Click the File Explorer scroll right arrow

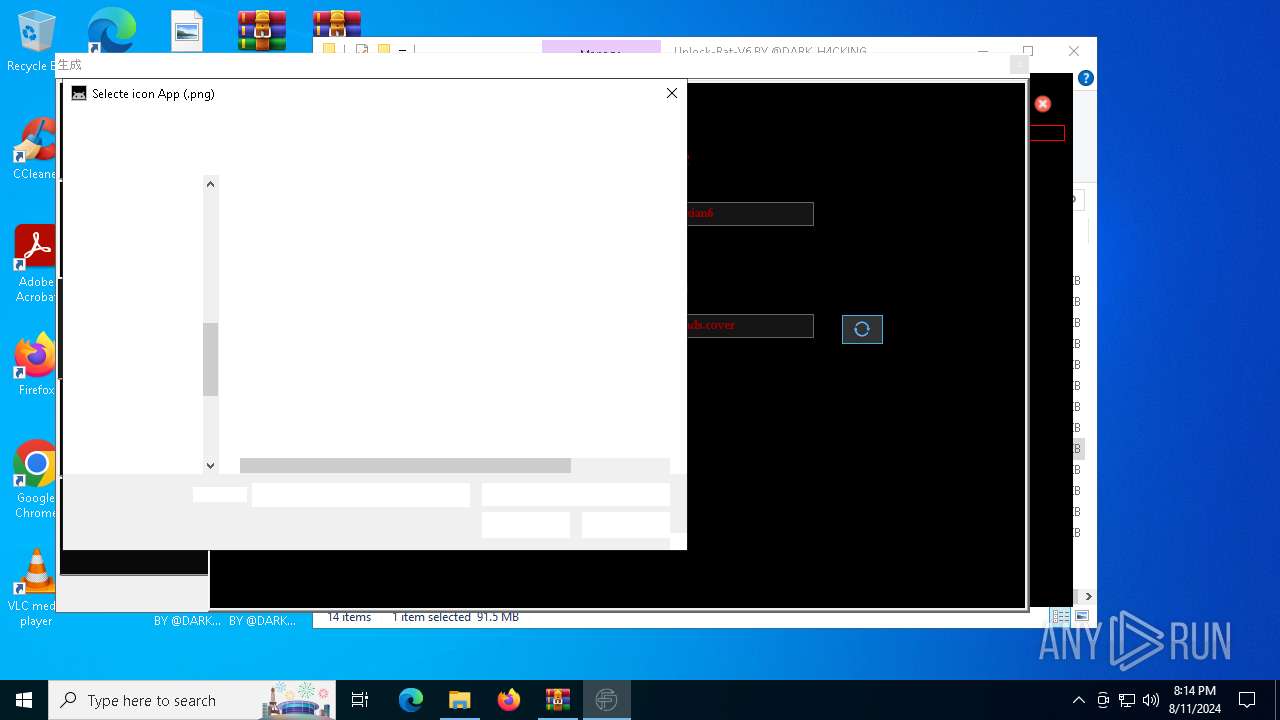pyautogui.click(x=1088, y=596)
